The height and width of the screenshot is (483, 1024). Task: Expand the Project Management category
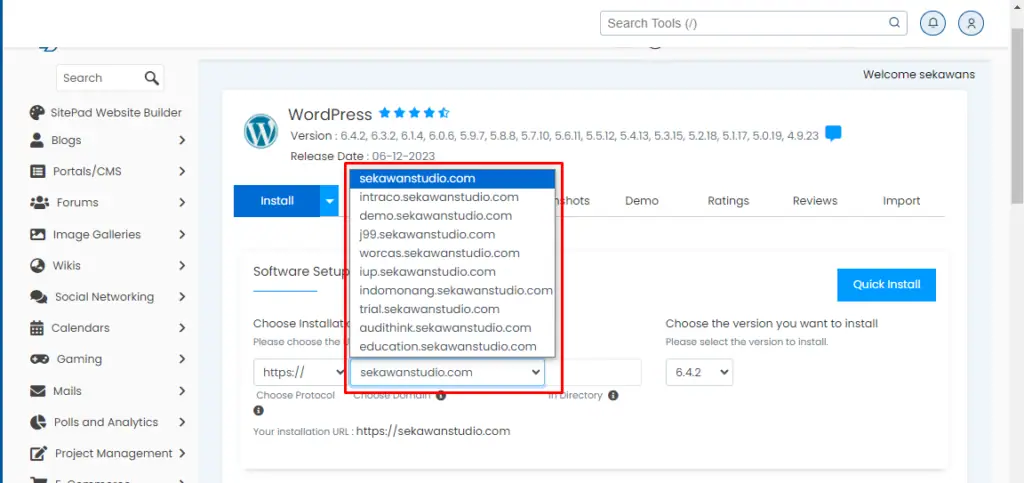[182, 454]
